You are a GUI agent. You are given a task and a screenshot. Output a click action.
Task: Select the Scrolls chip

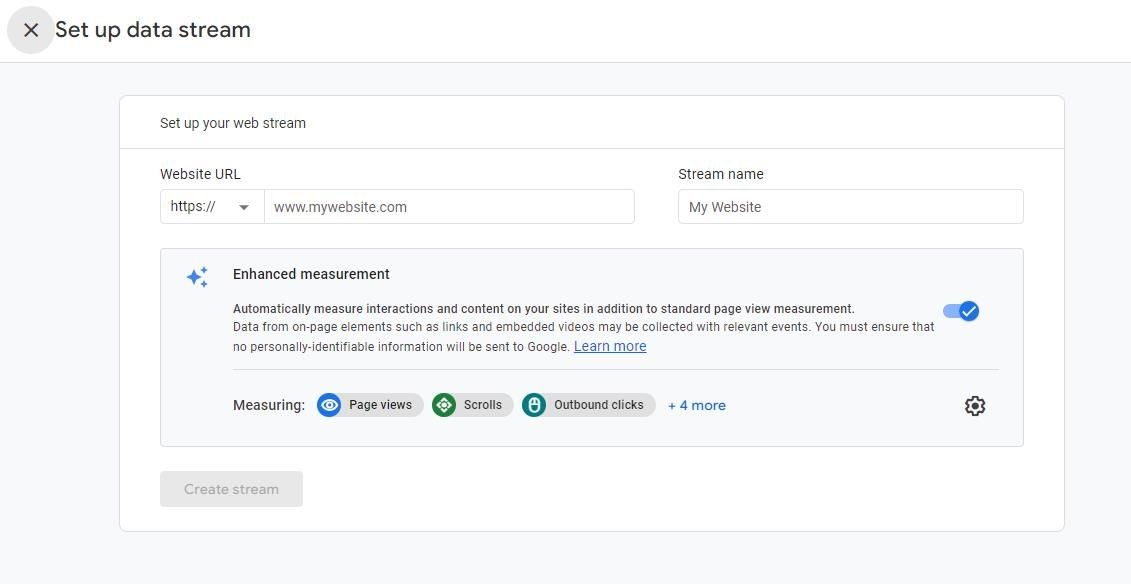(471, 405)
